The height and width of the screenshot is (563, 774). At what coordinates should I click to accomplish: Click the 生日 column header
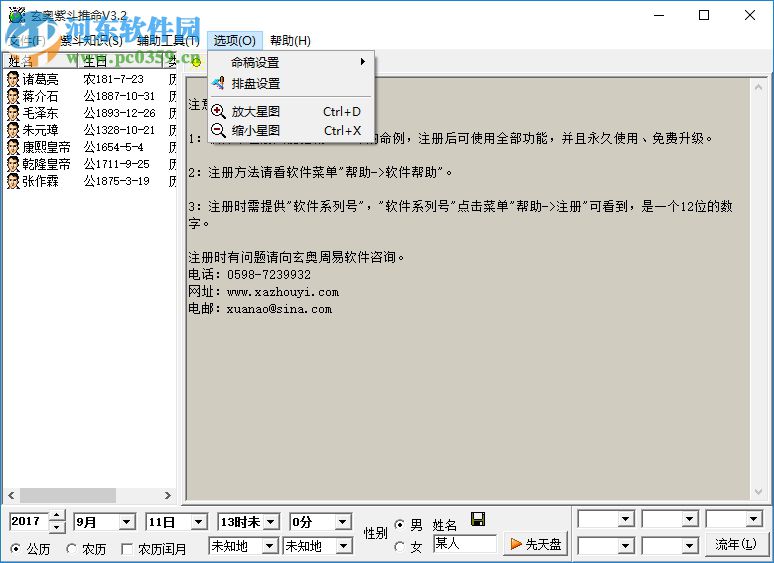120,61
